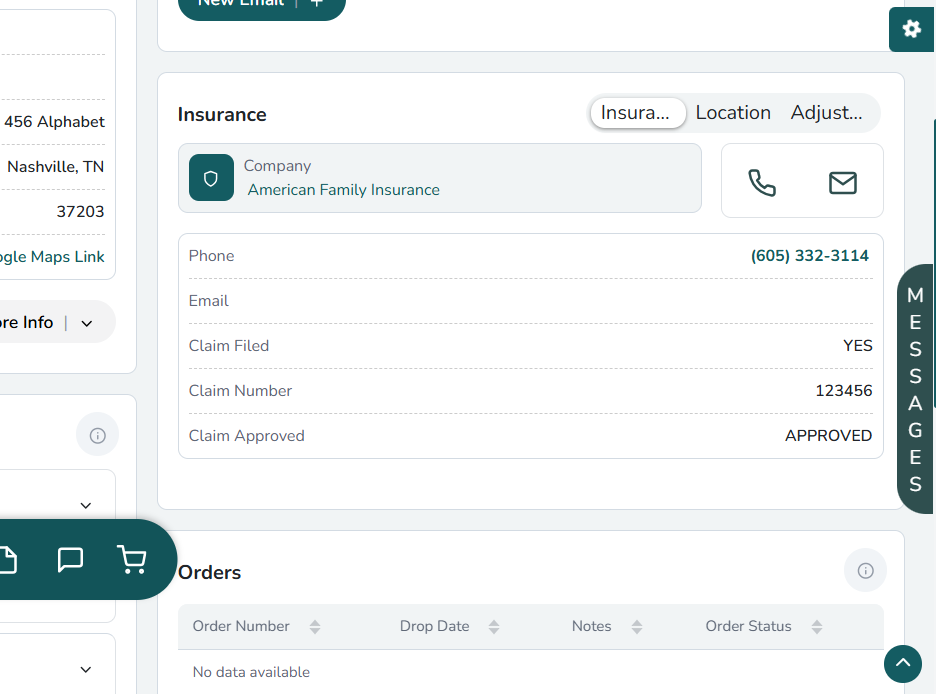
Task: Open the shopping cart icon
Action: [132, 560]
